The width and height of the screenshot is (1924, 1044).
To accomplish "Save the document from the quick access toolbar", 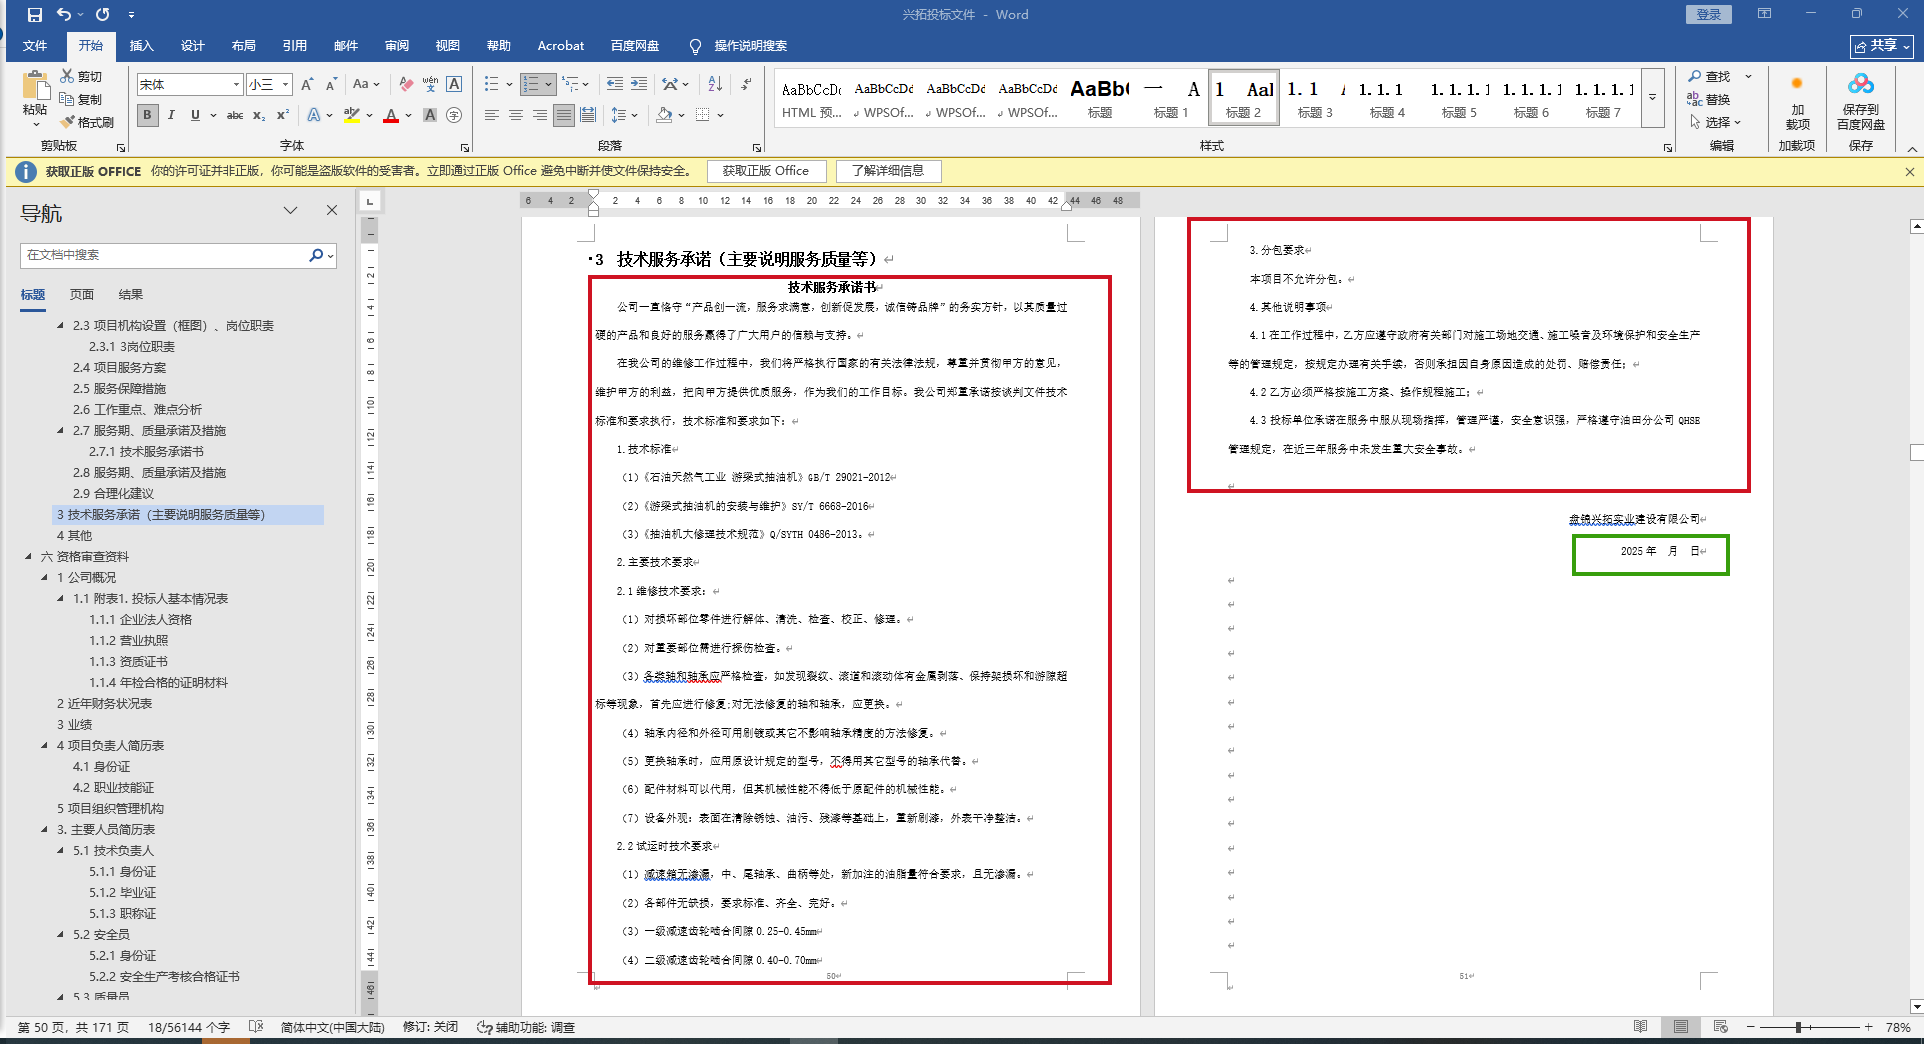I will coord(35,15).
